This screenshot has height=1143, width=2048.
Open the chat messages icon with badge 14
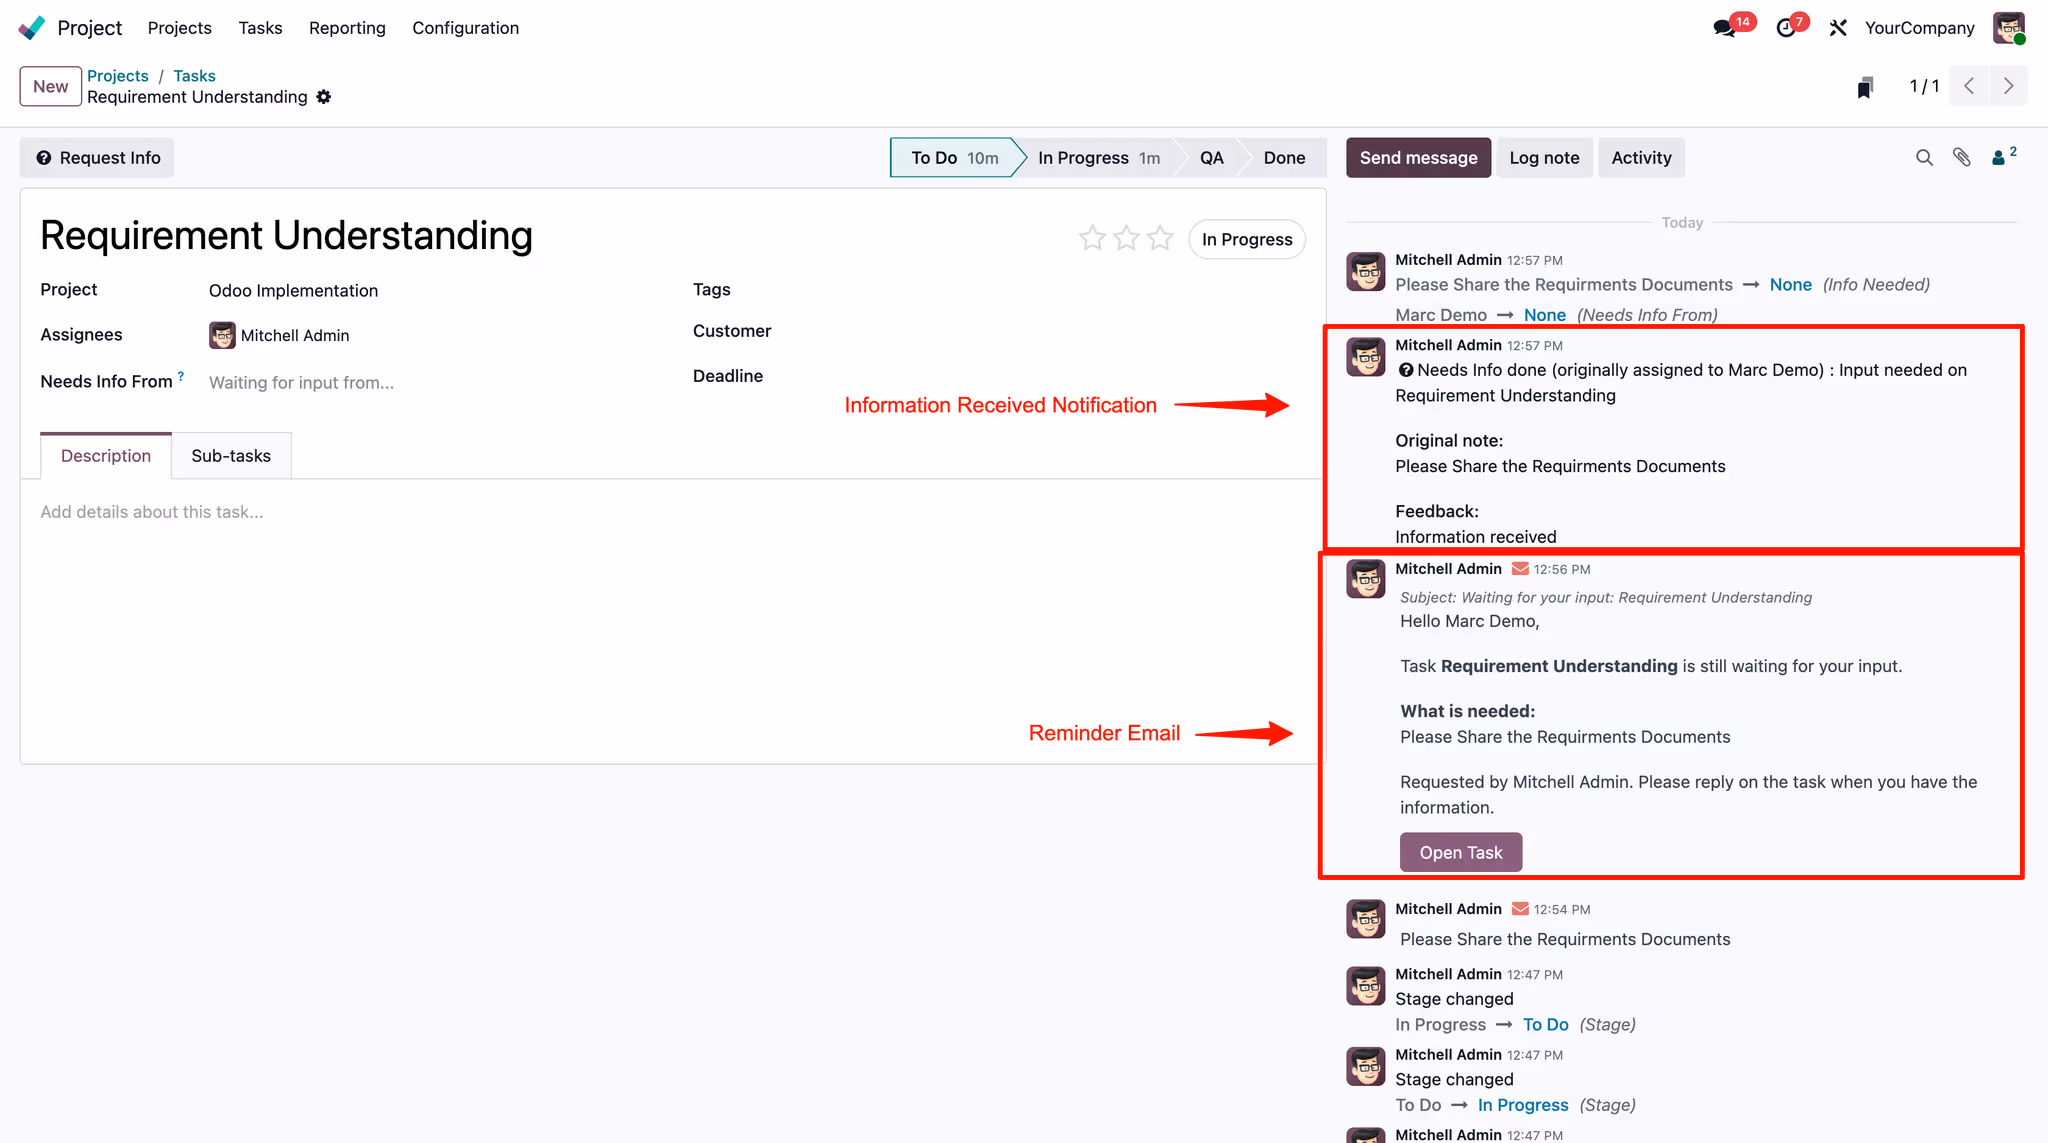1725,28
